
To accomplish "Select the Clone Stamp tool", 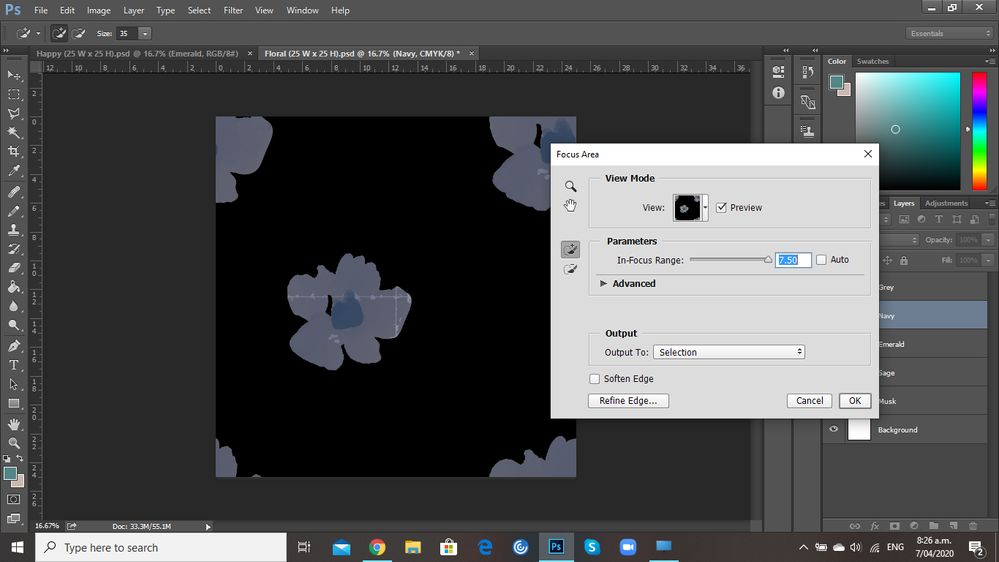I will click(13, 229).
